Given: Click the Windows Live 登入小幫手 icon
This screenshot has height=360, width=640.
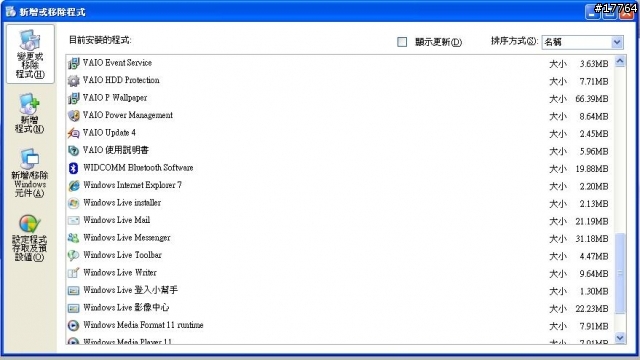Looking at the screenshot, I should tap(73, 291).
